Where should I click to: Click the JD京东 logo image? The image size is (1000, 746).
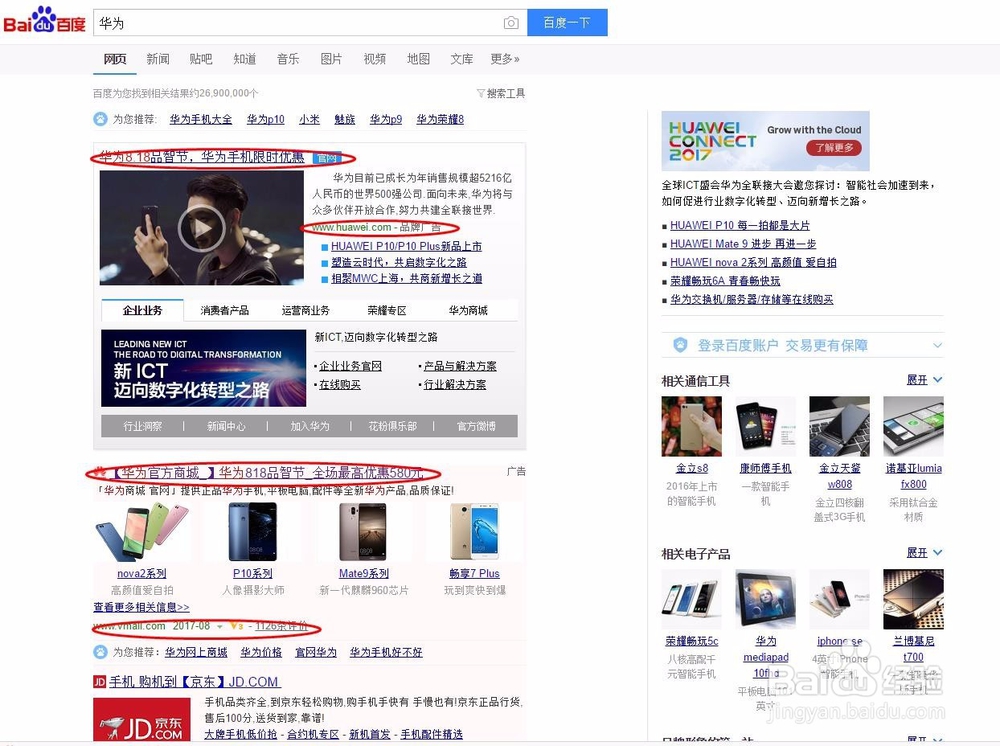[142, 719]
